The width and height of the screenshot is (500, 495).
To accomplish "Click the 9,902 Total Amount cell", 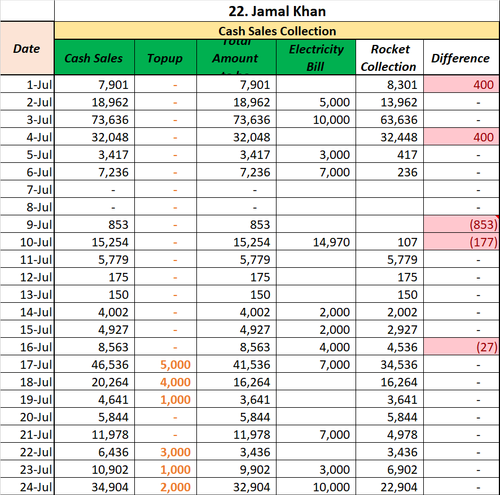I will pyautogui.click(x=236, y=469).
